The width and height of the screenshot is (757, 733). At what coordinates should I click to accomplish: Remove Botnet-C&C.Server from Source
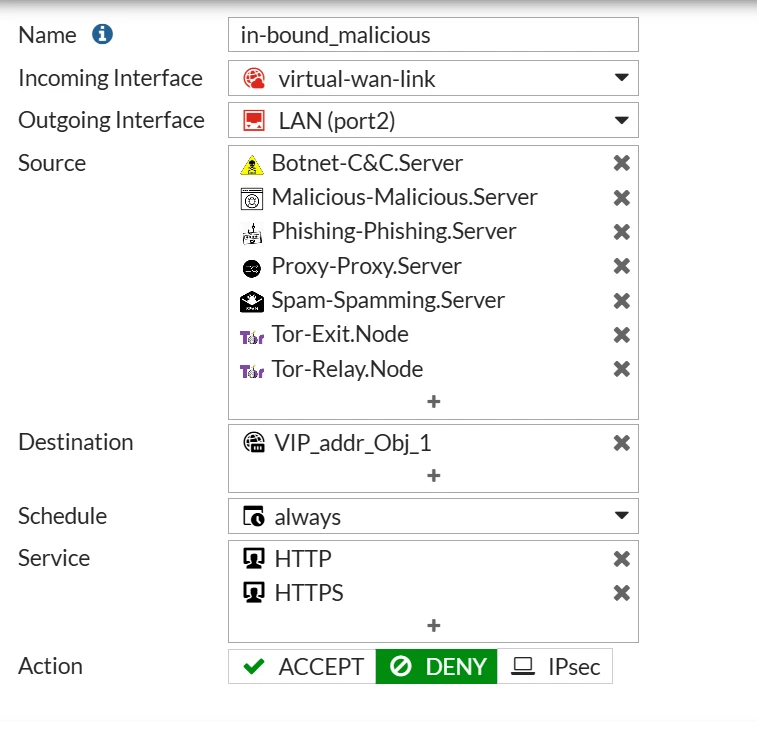[622, 163]
